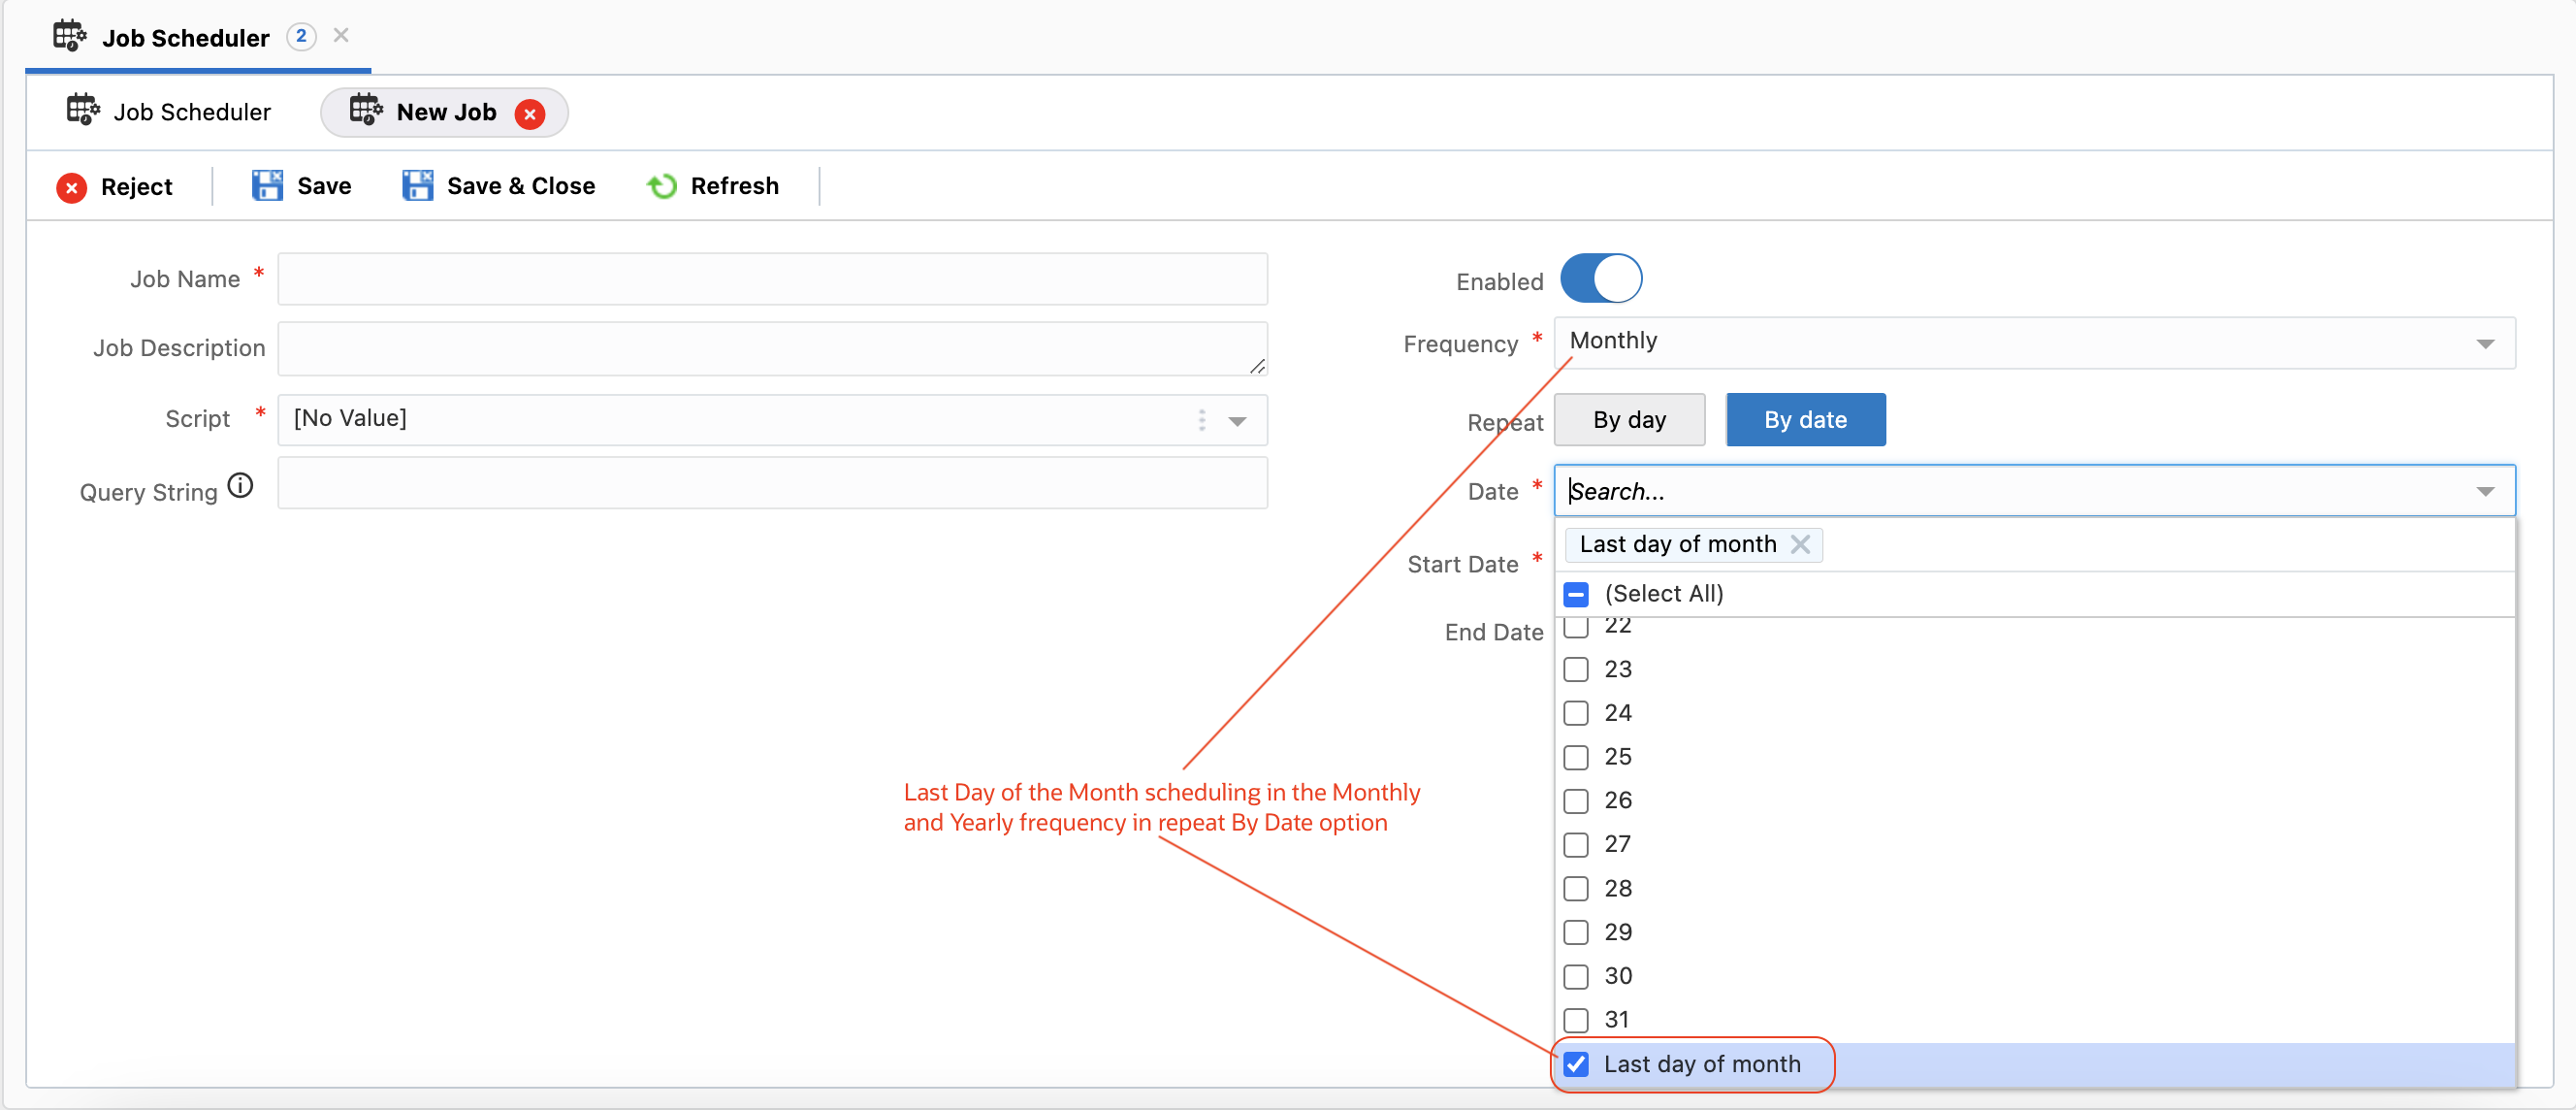Click the Save floppy disk icon
Viewport: 2576px width, 1110px height.
(x=266, y=186)
